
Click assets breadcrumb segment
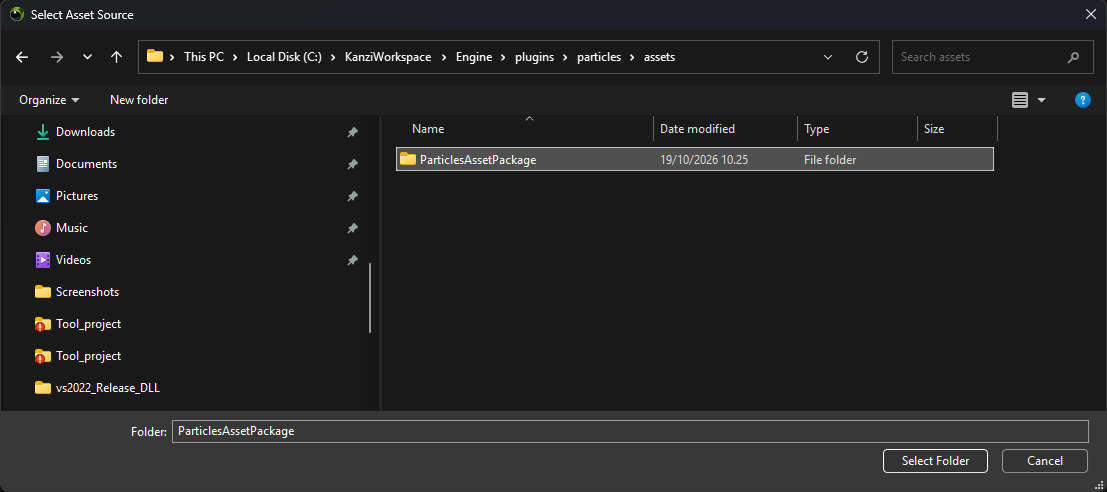pyautogui.click(x=659, y=57)
